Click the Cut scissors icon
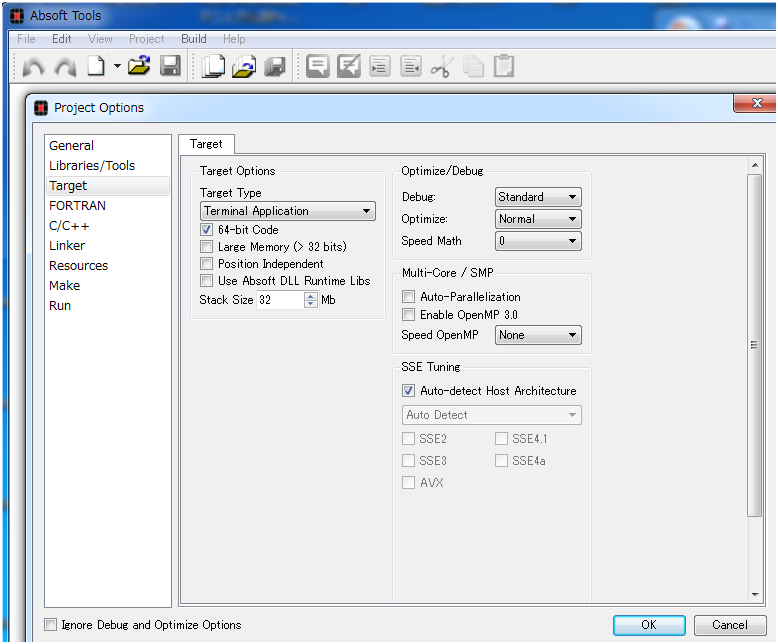 click(x=442, y=66)
